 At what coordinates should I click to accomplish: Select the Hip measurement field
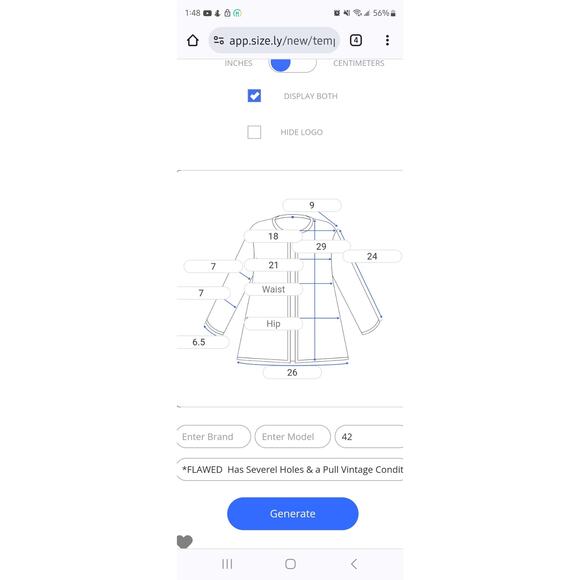pyautogui.click(x=273, y=324)
